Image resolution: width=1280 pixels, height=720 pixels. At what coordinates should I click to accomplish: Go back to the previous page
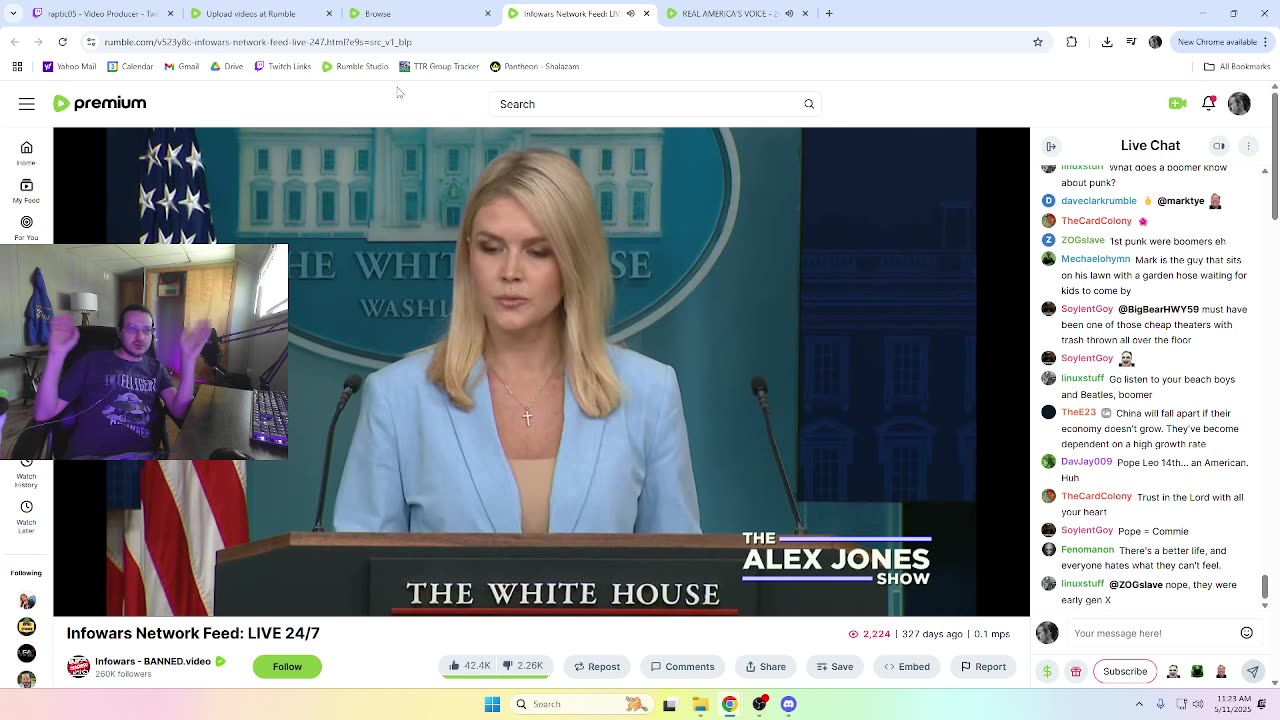(x=14, y=42)
